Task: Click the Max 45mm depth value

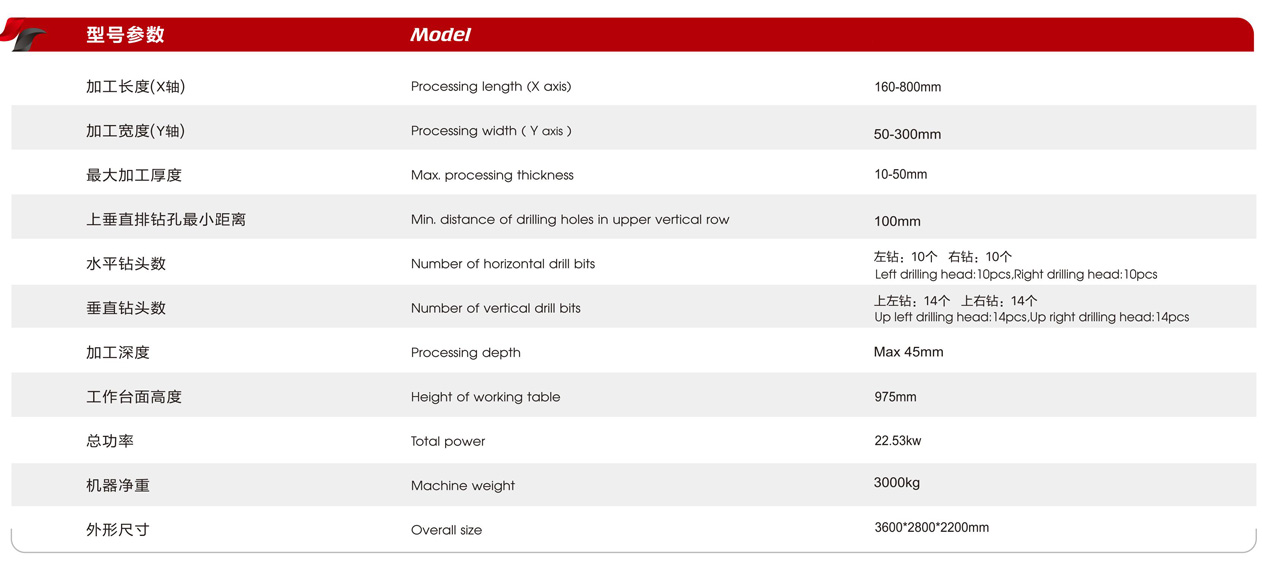Action: (908, 352)
